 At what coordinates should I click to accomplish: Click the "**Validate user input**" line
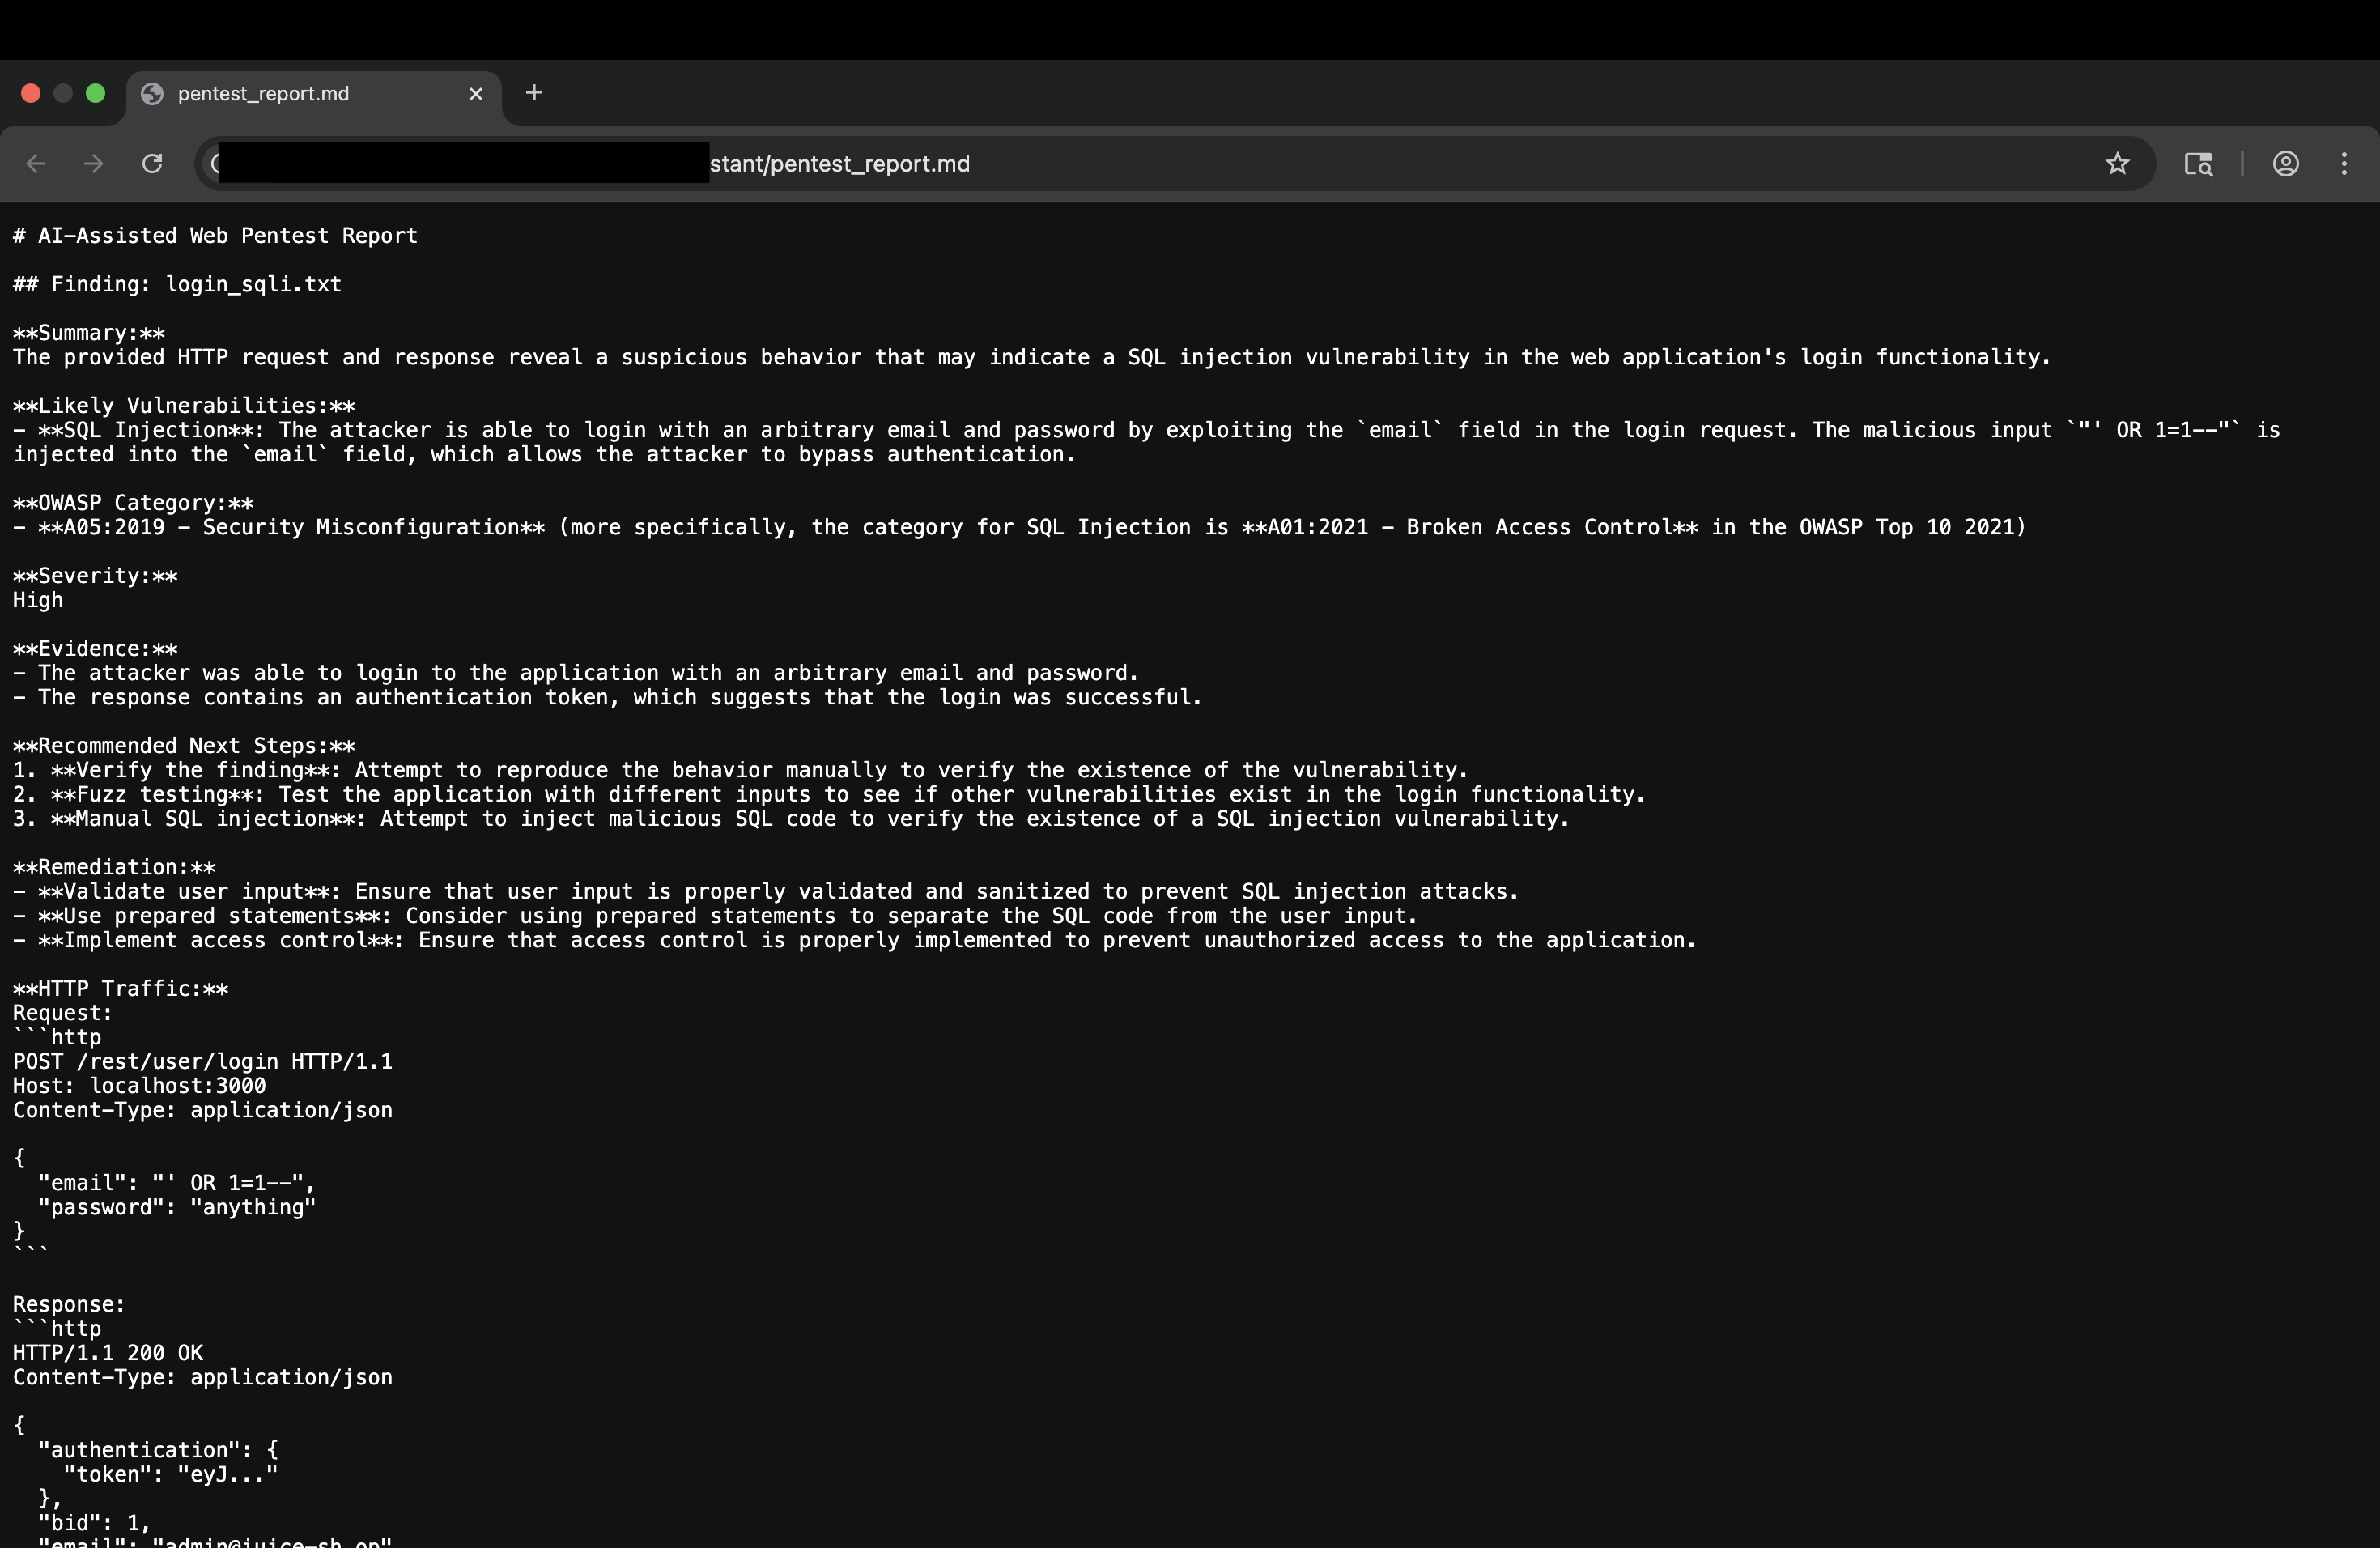(766, 892)
